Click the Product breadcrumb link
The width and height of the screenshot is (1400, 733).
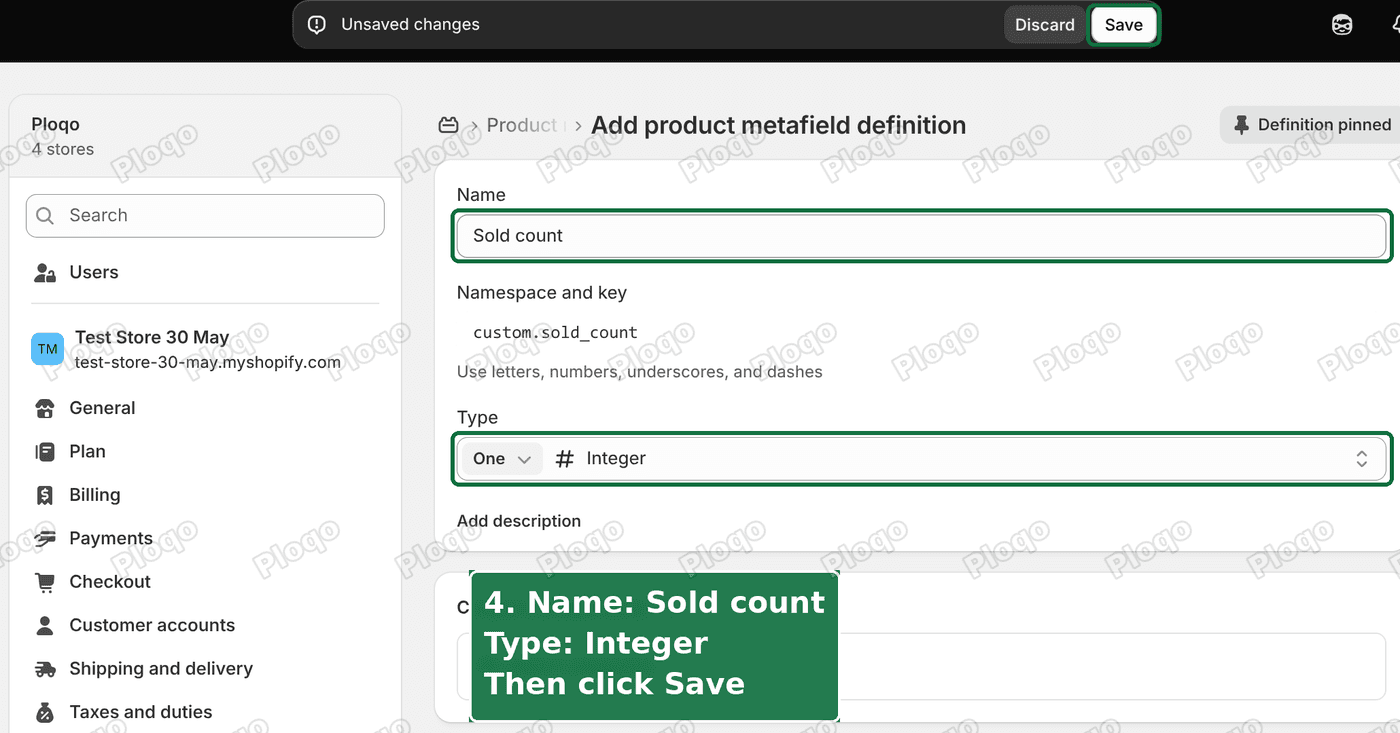coord(521,125)
